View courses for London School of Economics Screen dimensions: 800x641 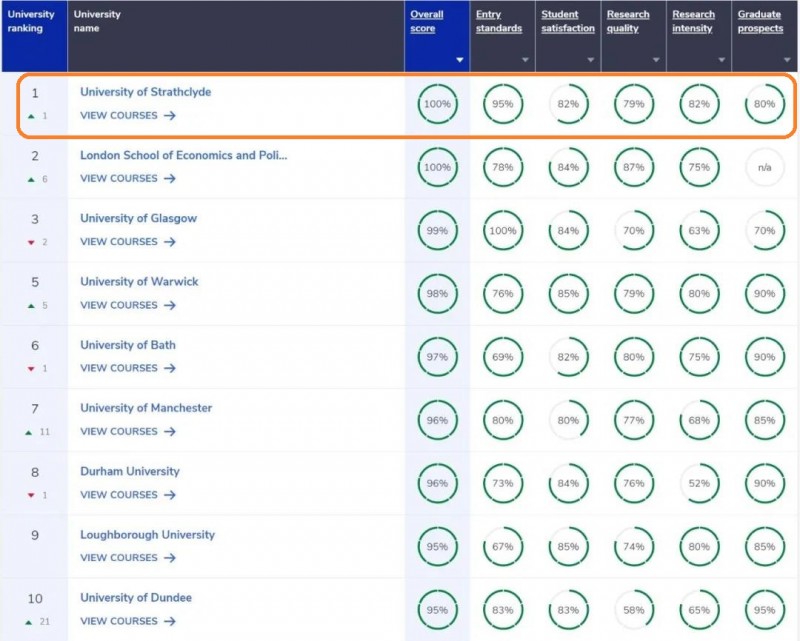128,179
